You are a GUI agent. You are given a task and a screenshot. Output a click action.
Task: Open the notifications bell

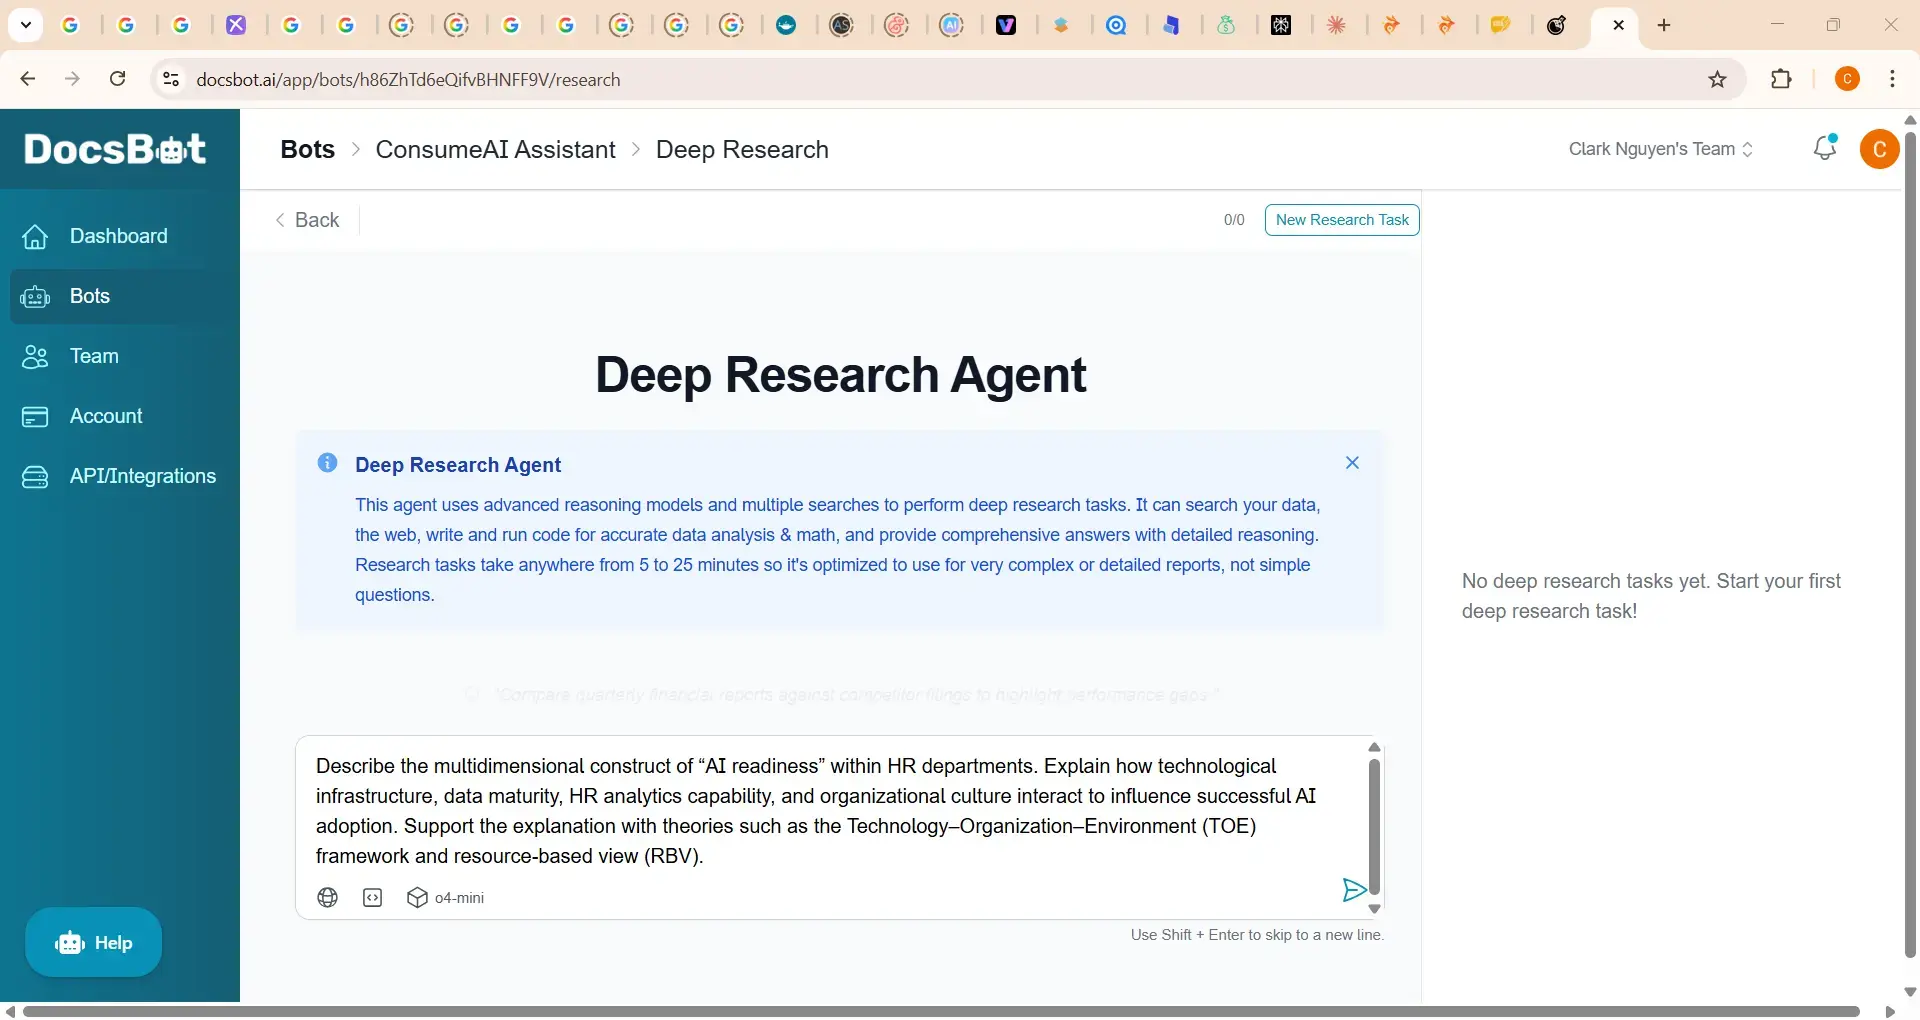click(1825, 148)
